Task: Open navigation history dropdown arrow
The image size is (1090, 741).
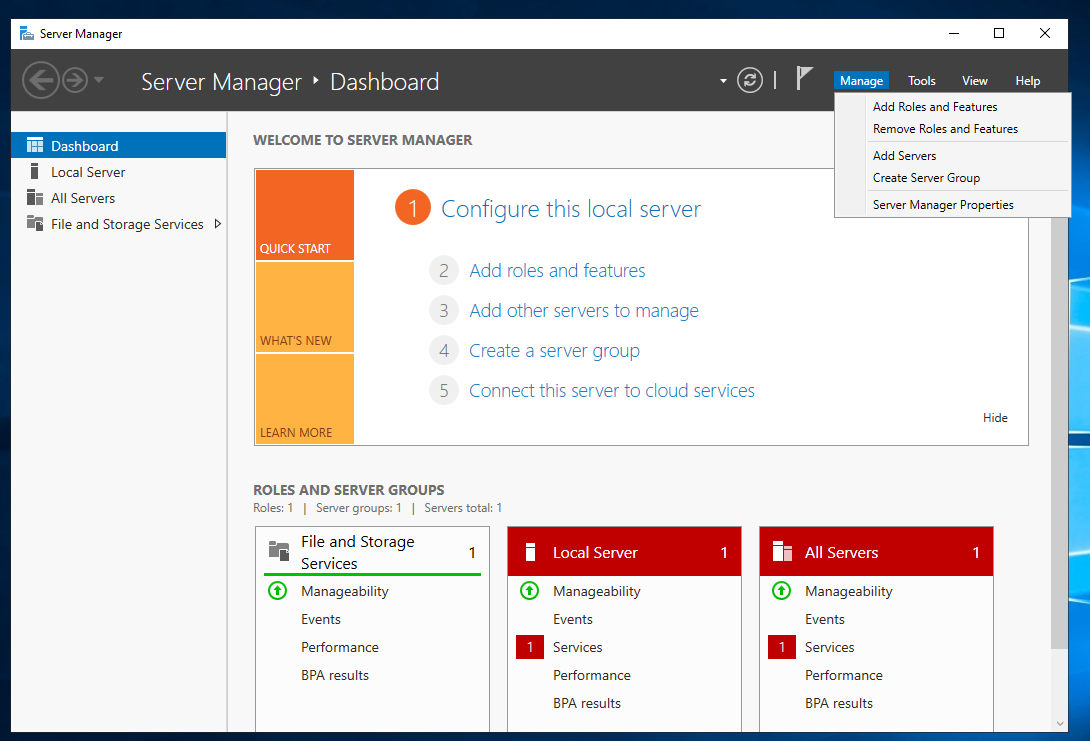Action: coord(99,80)
